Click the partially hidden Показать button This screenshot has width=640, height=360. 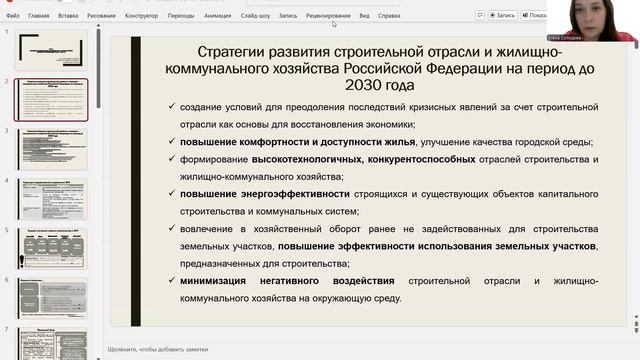point(534,15)
